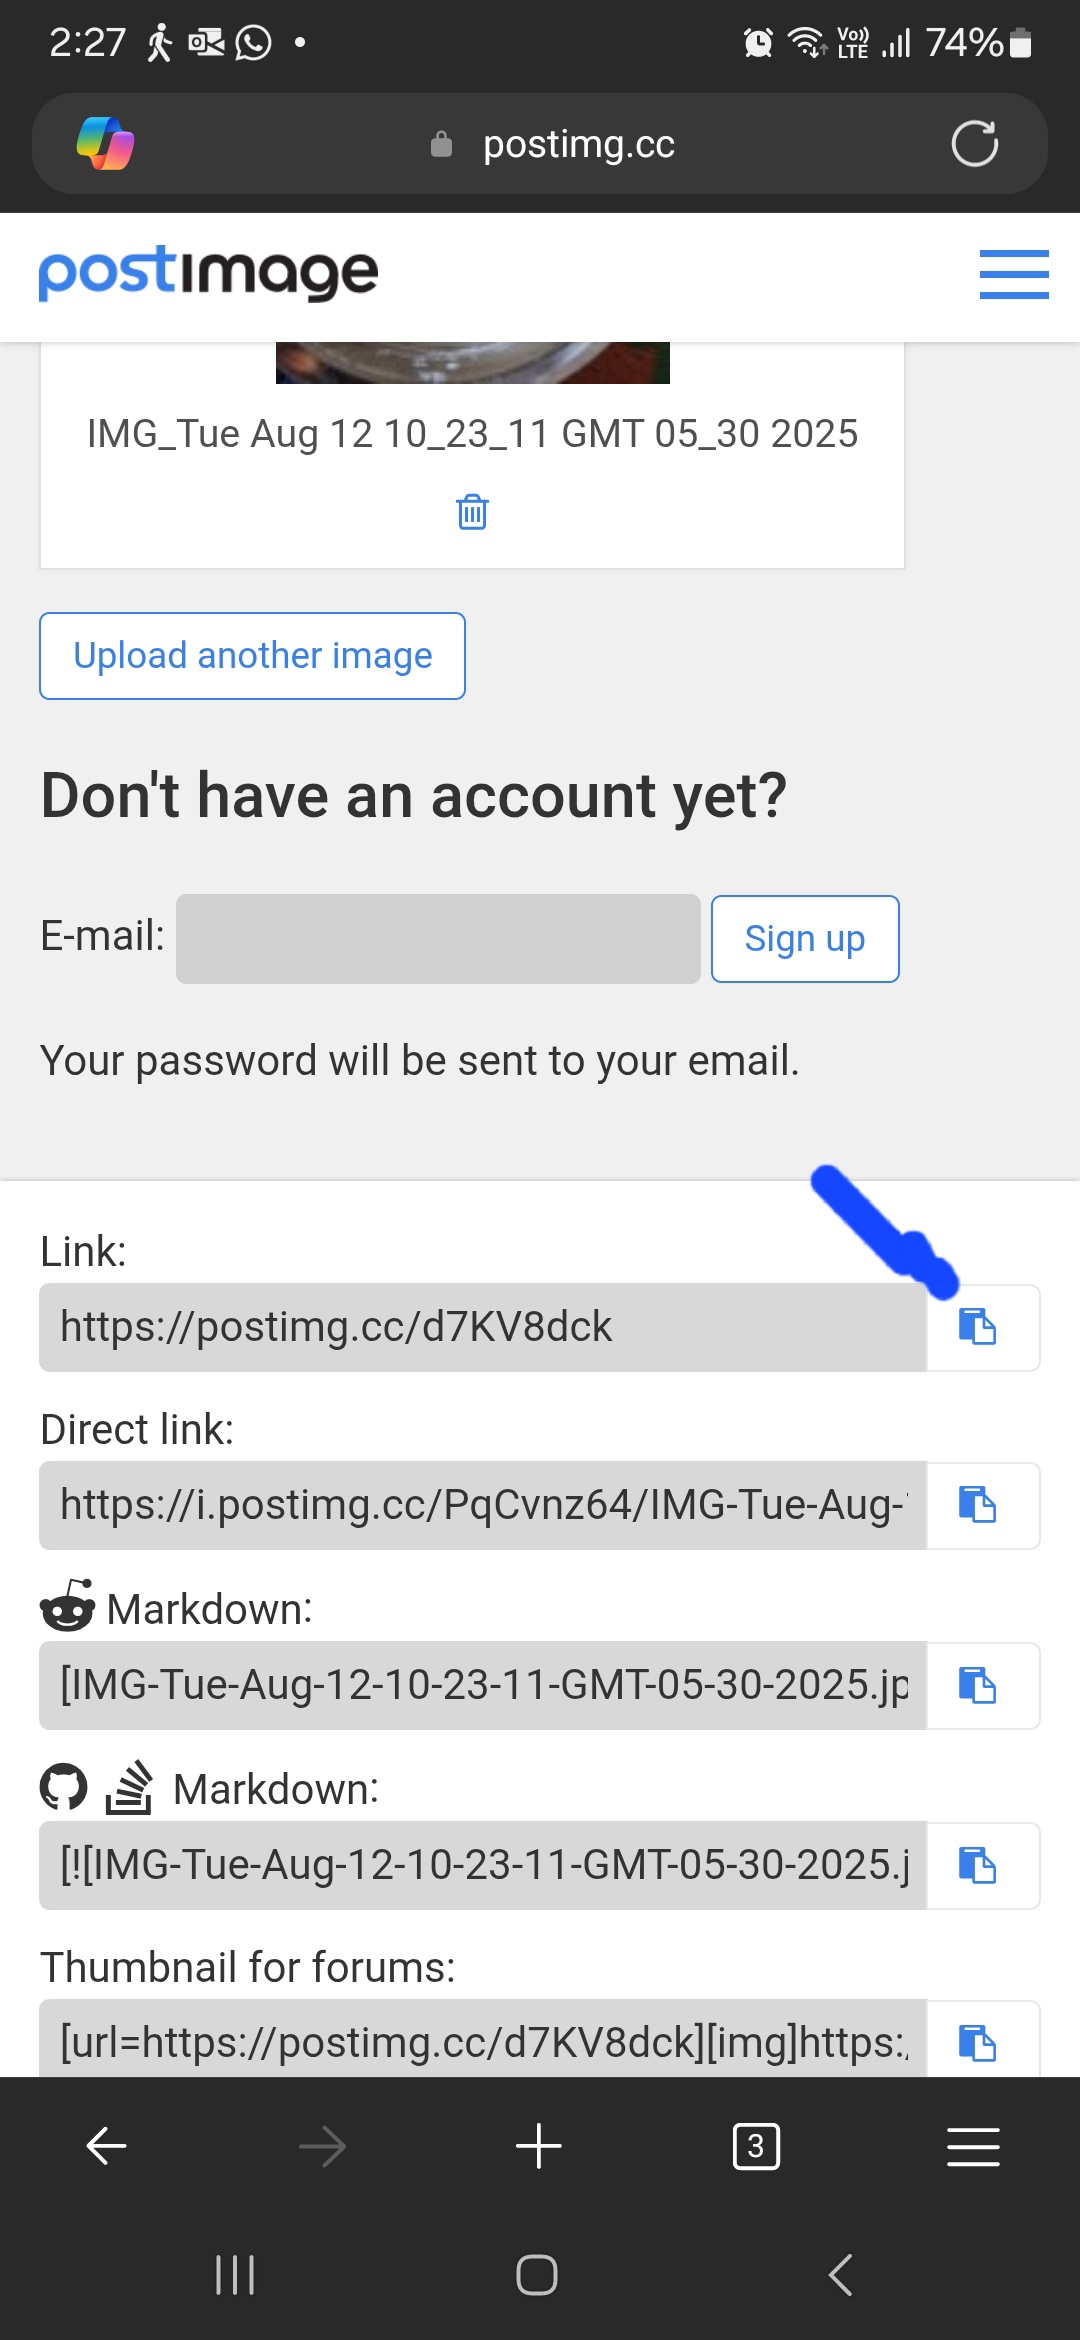Screen dimensions: 1080x2340
Task: Click the Sign up button
Action: click(805, 939)
